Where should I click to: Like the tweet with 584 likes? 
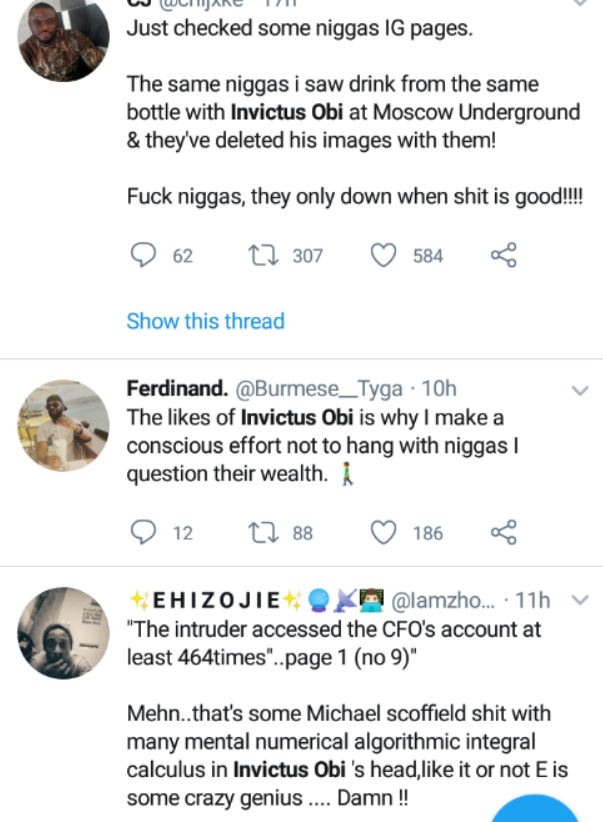[384, 256]
